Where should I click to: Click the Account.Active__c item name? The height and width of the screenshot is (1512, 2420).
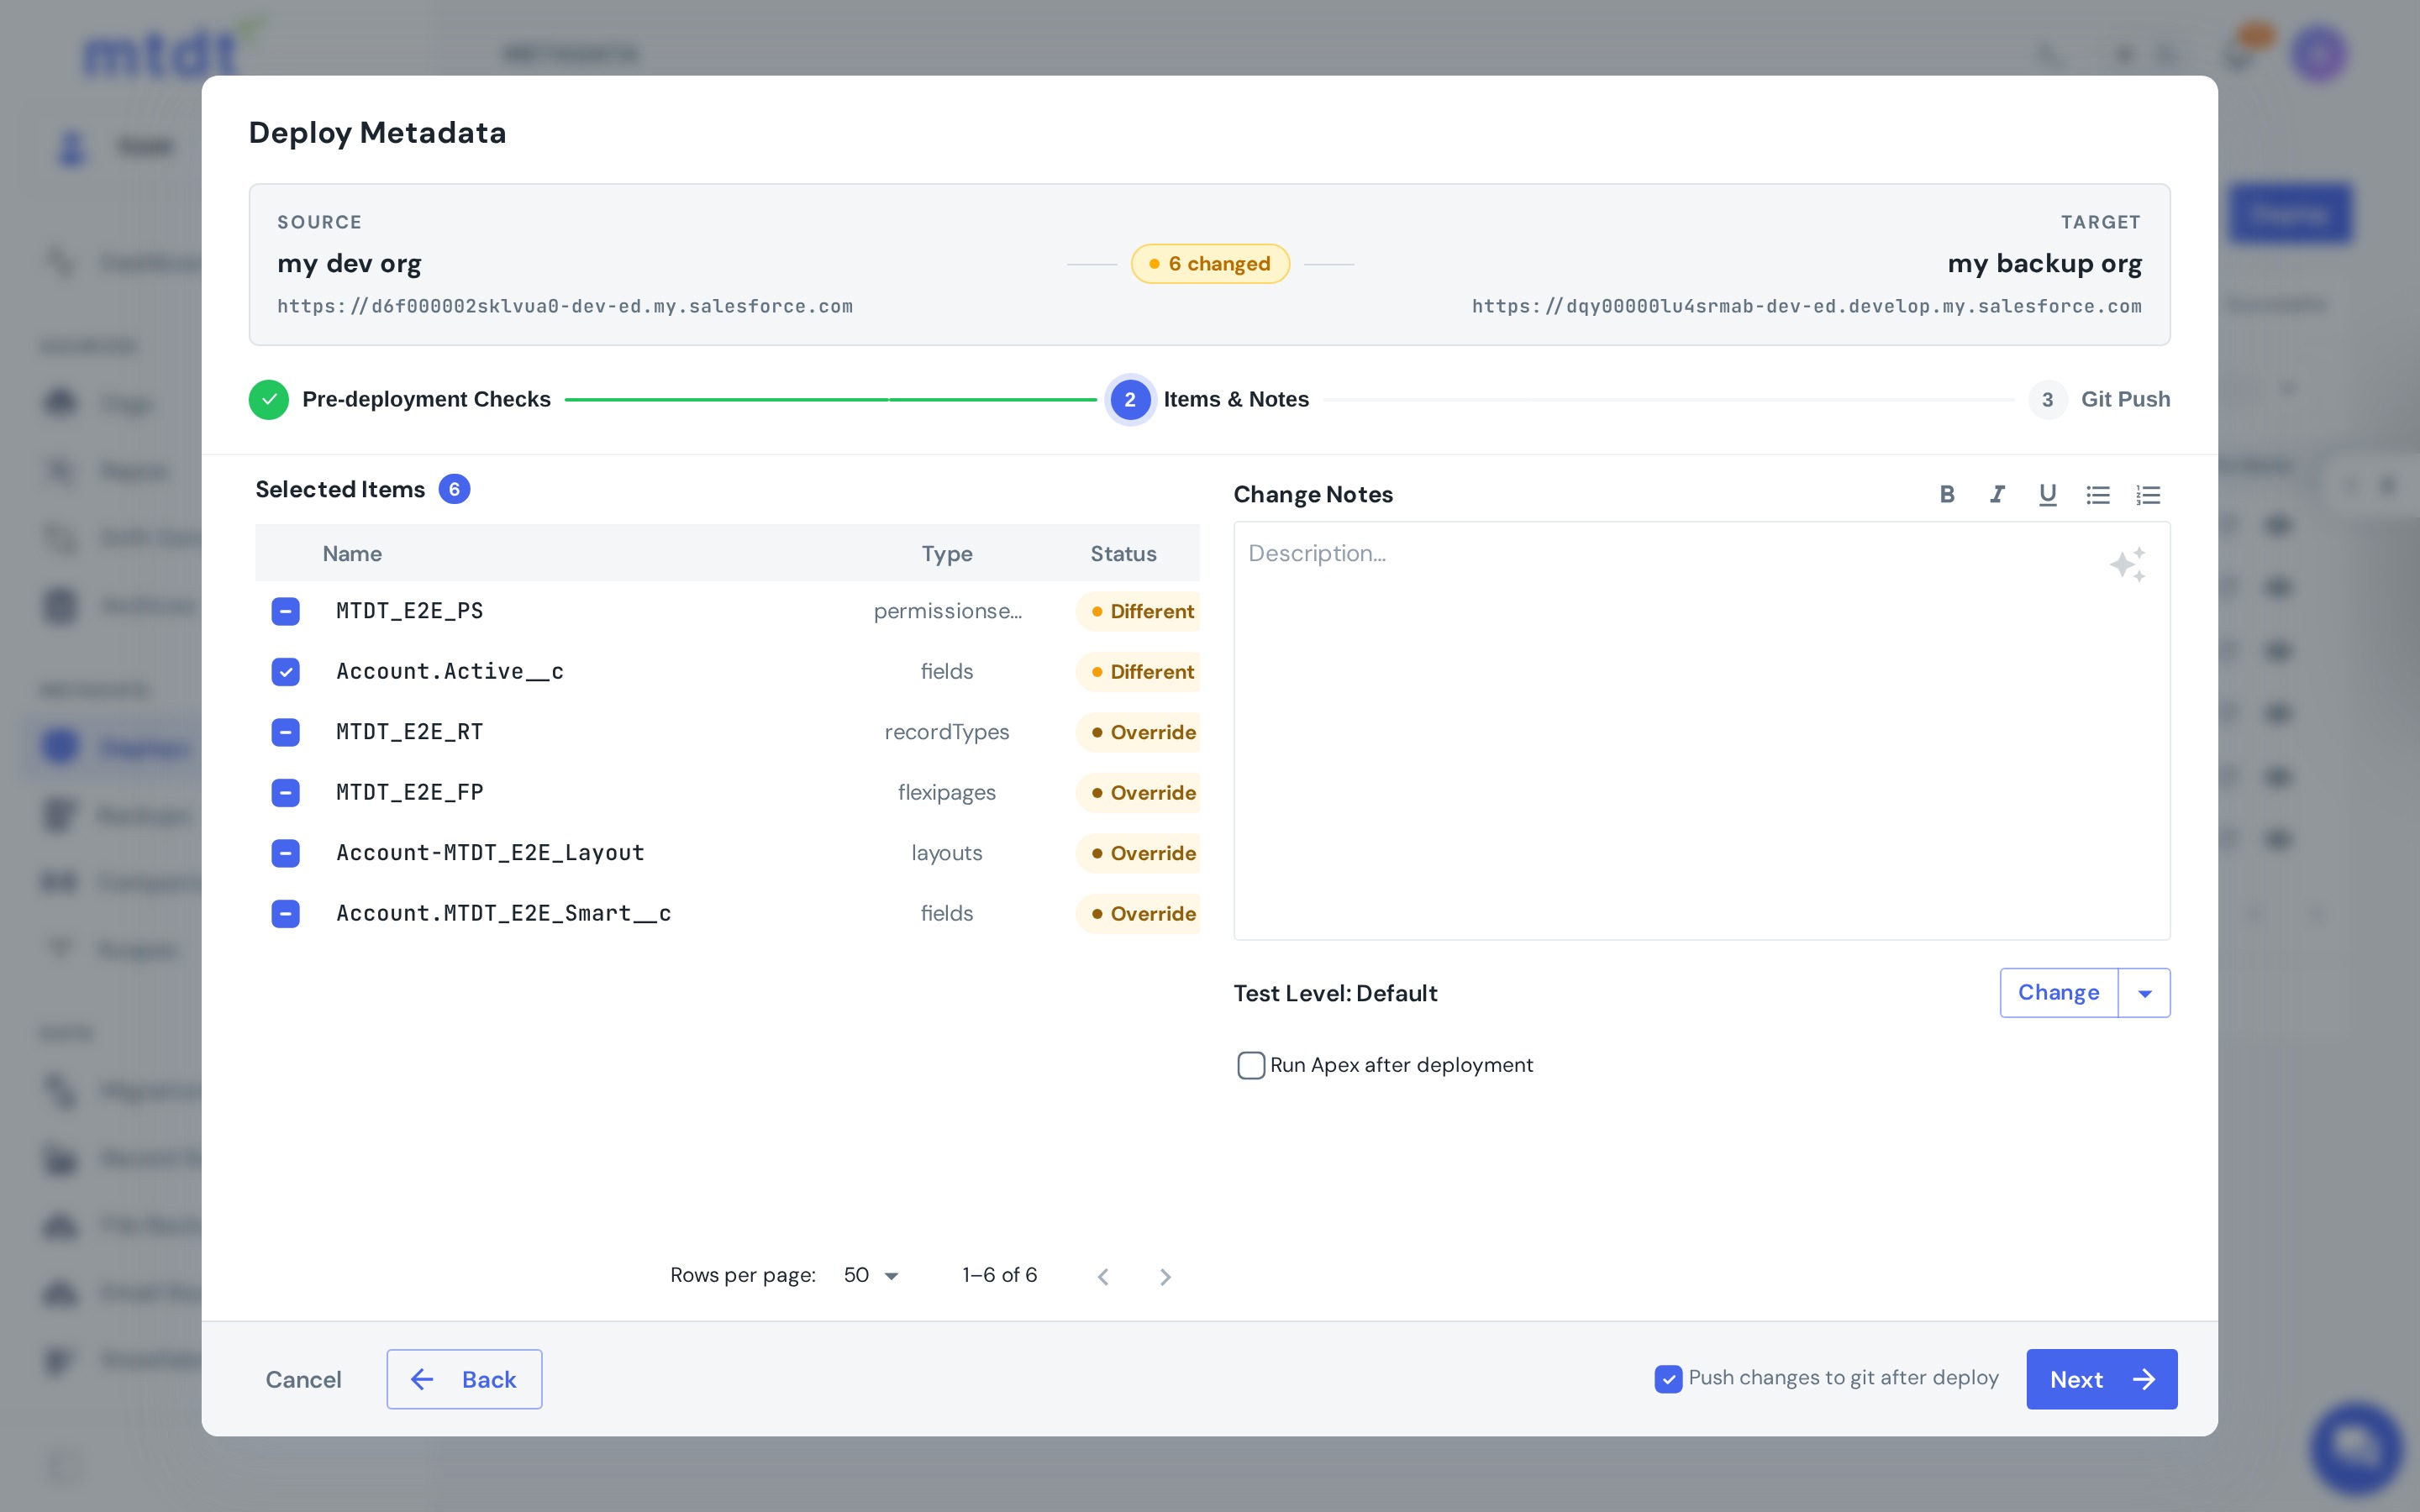(450, 672)
